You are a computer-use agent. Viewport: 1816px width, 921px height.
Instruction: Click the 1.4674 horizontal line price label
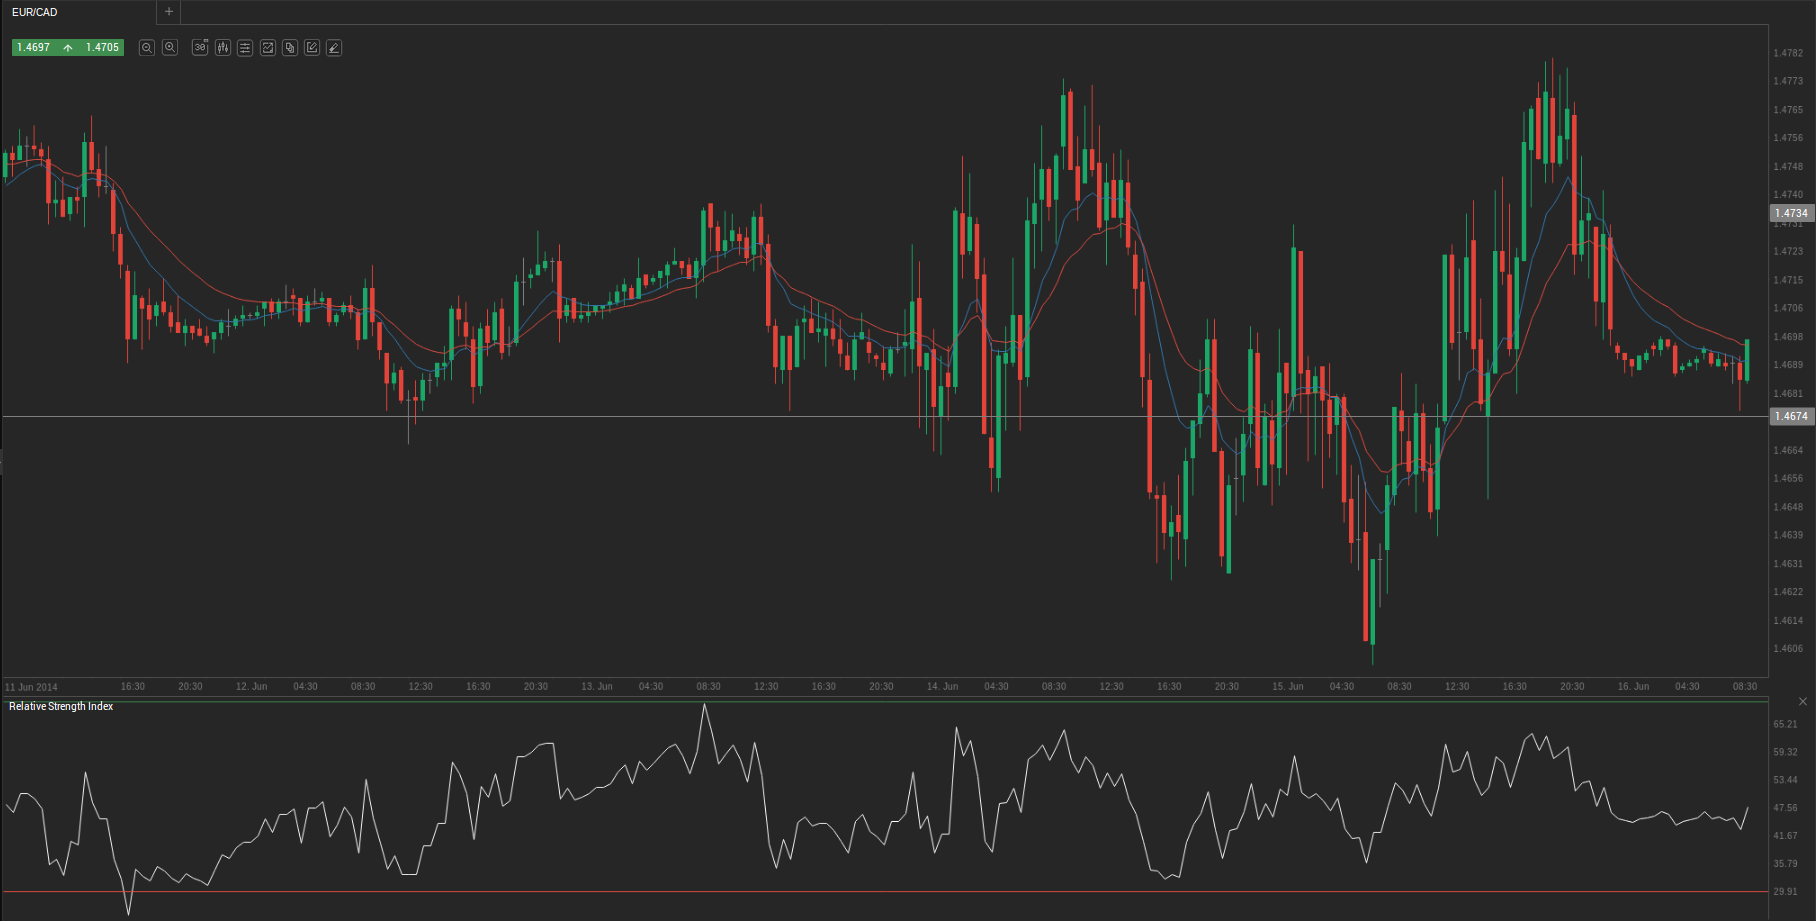1791,416
